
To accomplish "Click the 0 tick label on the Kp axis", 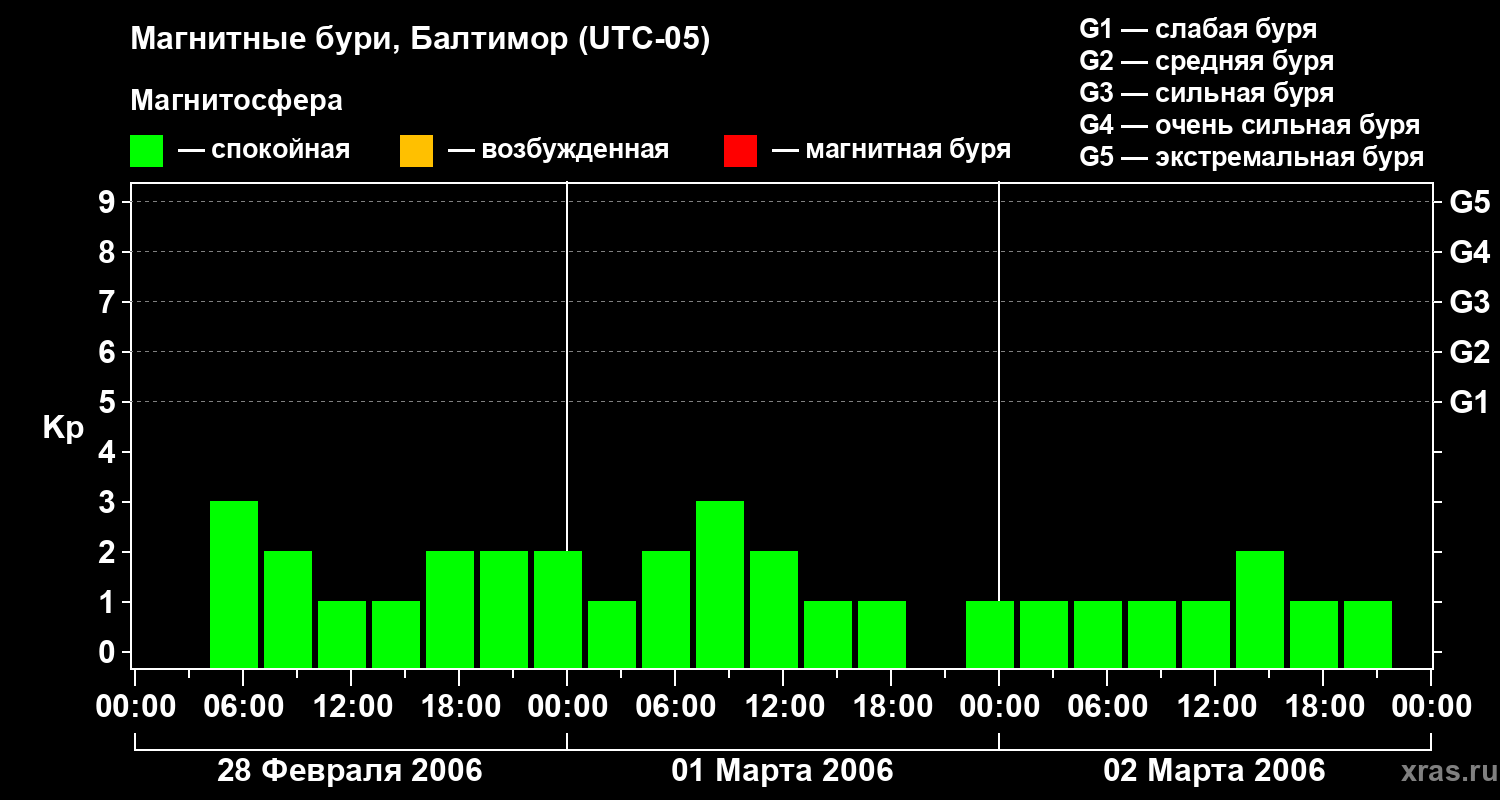I will 109,652.
